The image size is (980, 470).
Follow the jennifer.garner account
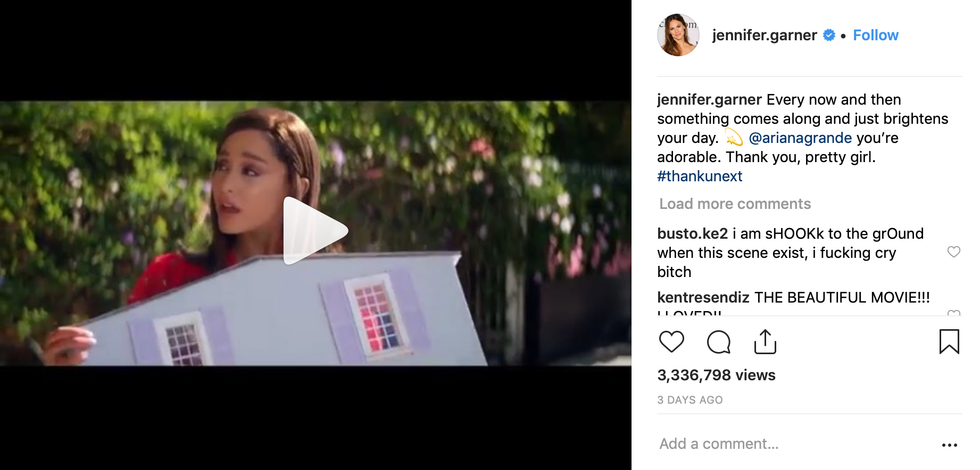pyautogui.click(x=876, y=35)
